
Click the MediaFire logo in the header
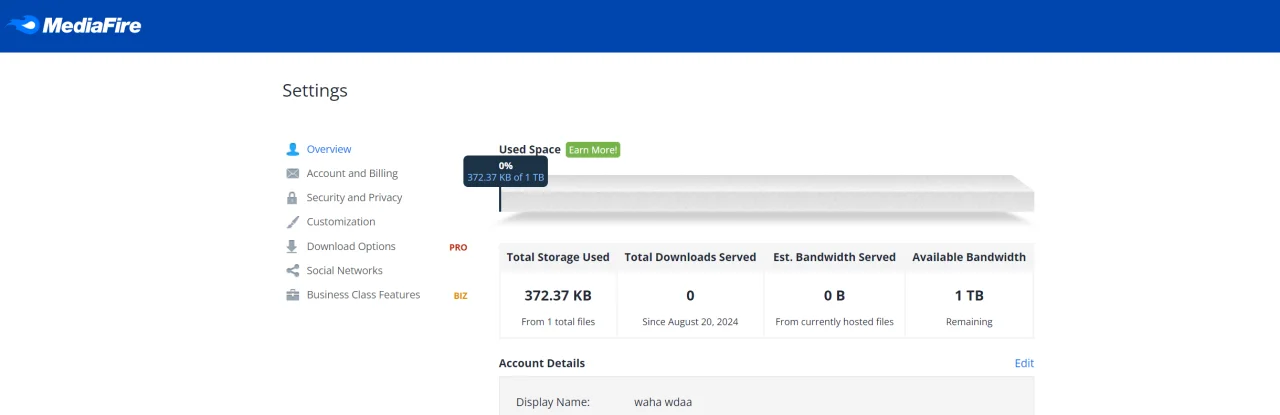tap(73, 25)
